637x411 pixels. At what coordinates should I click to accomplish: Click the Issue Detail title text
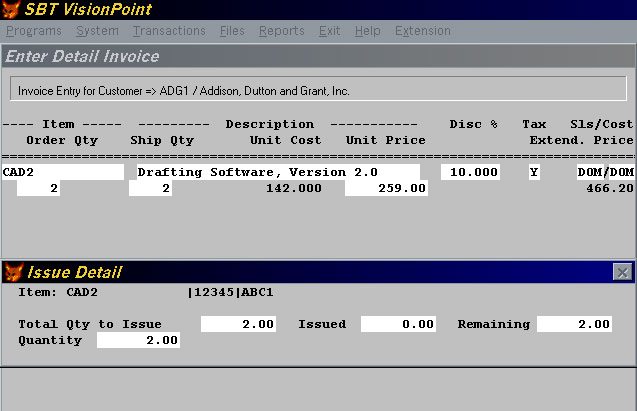tap(75, 272)
